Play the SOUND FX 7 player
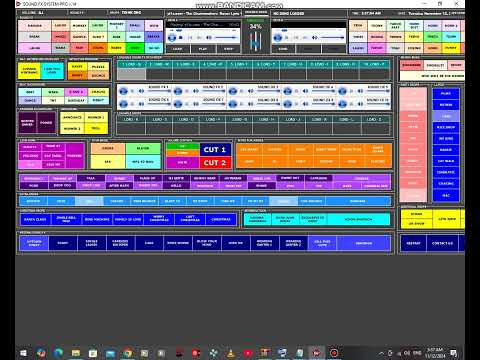 point(178,104)
